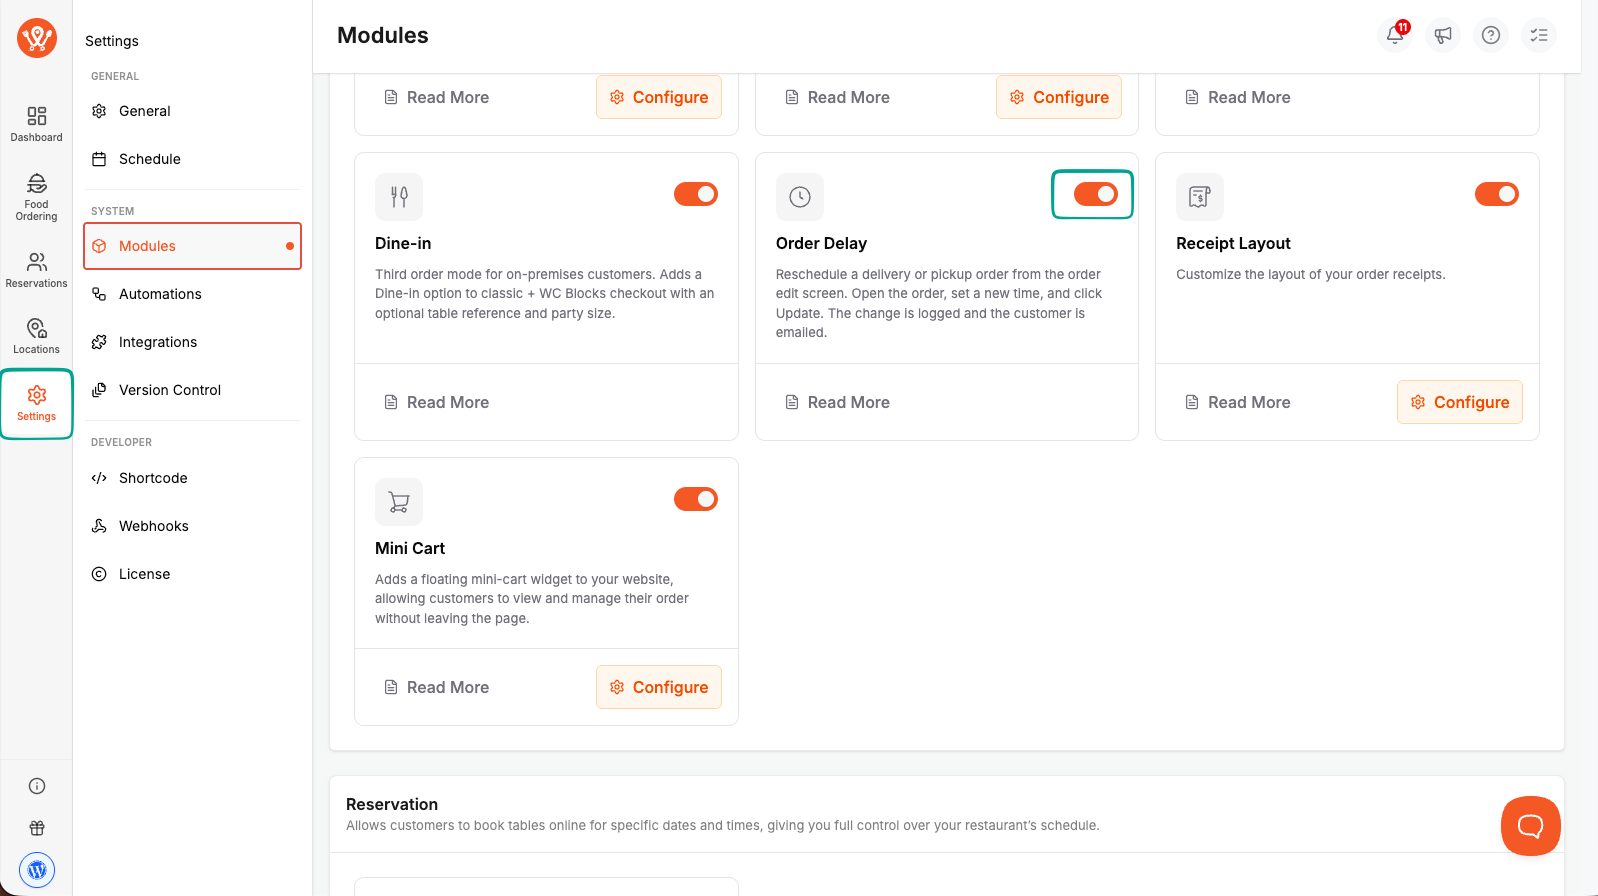This screenshot has height=896, width=1598.
Task: Open Reservations from the sidebar
Action: (x=37, y=270)
